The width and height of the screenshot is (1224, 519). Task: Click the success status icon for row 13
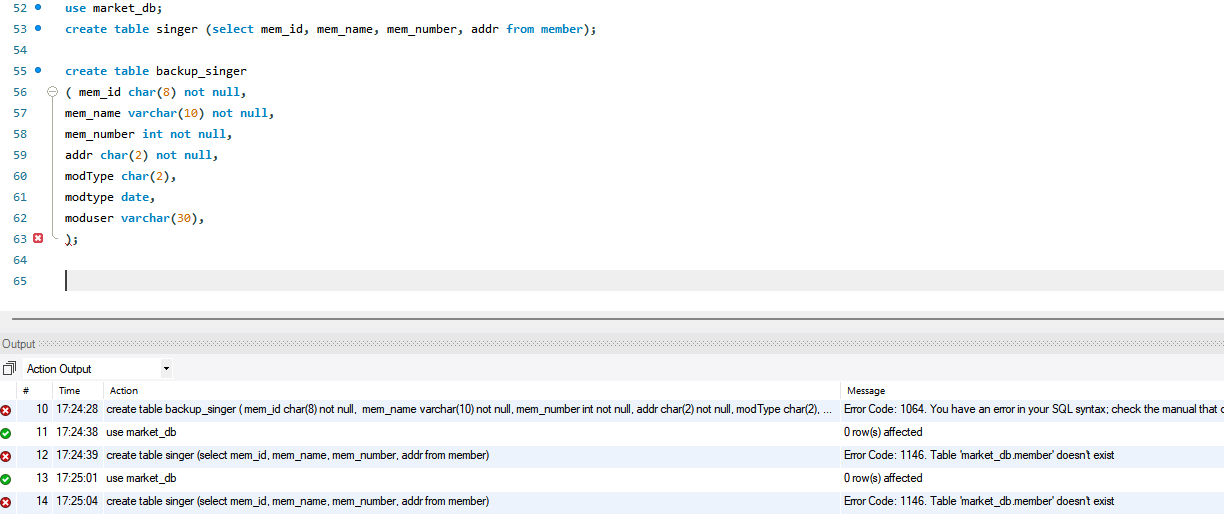[6, 479]
